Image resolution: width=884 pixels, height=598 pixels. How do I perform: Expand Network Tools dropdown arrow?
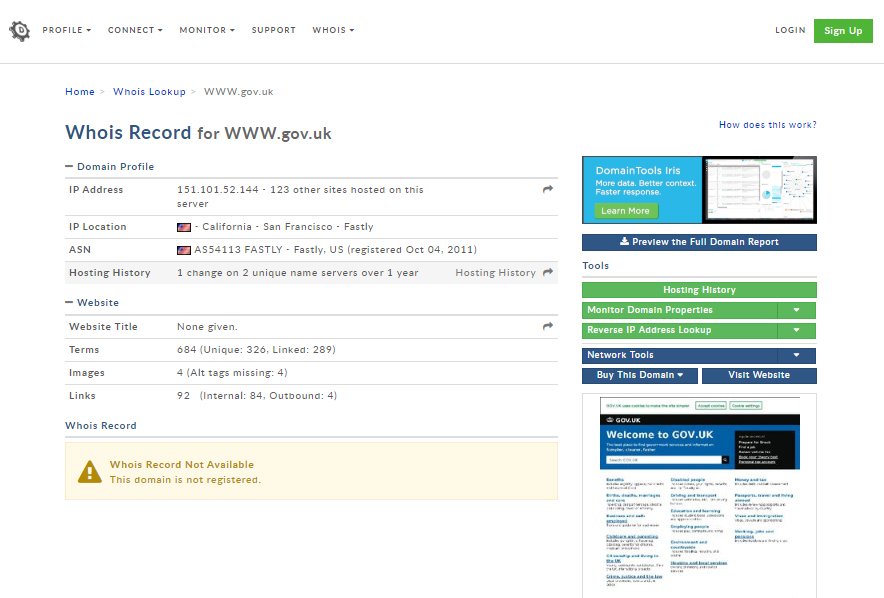click(796, 355)
